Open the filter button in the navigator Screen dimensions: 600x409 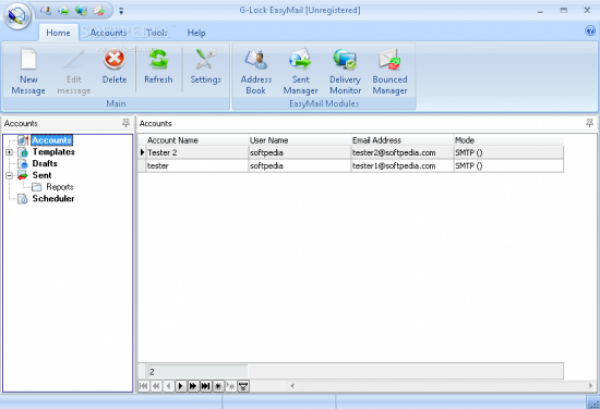[243, 386]
